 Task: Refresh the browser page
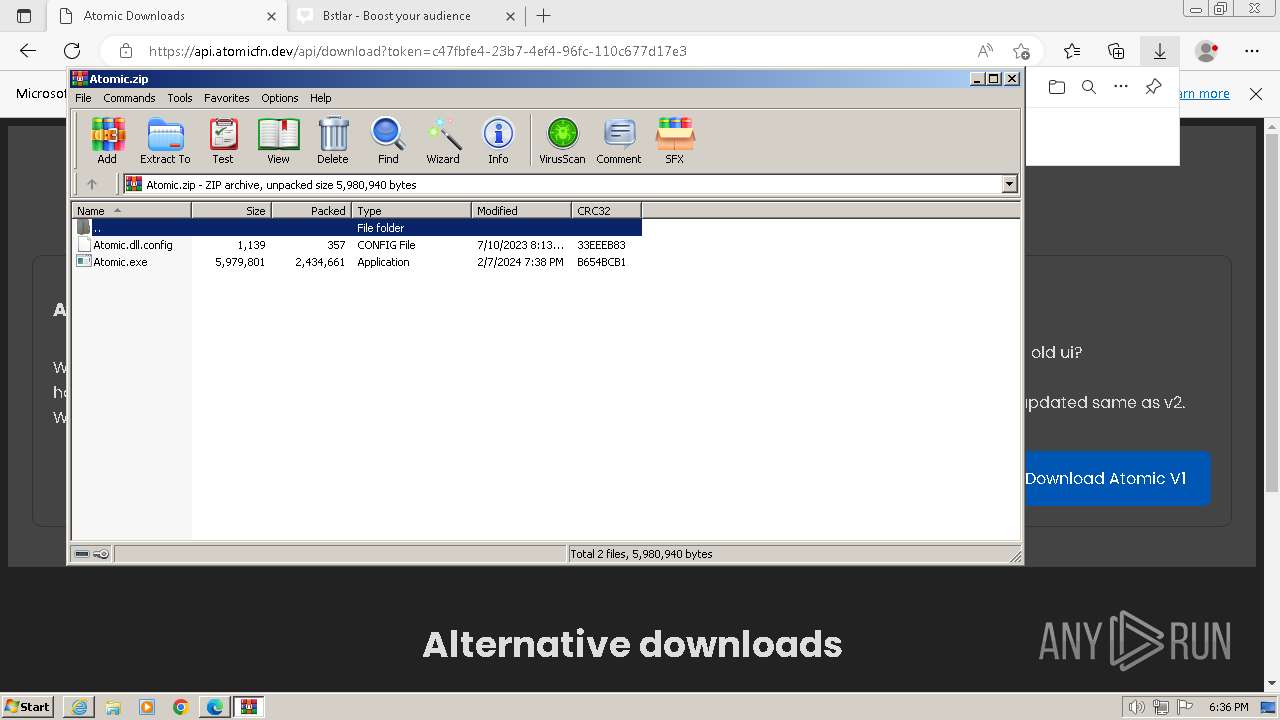tap(72, 51)
